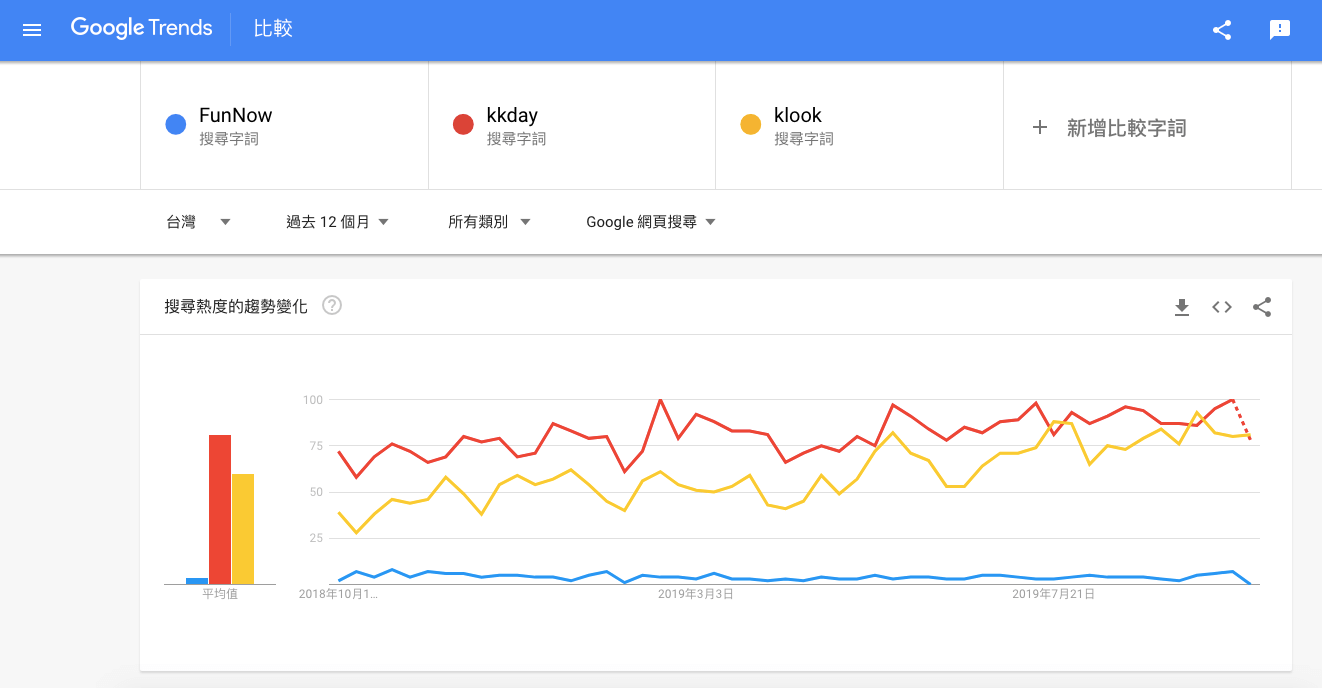Open help icon beside 搜尋熱度的趨勢變化

pos(332,306)
